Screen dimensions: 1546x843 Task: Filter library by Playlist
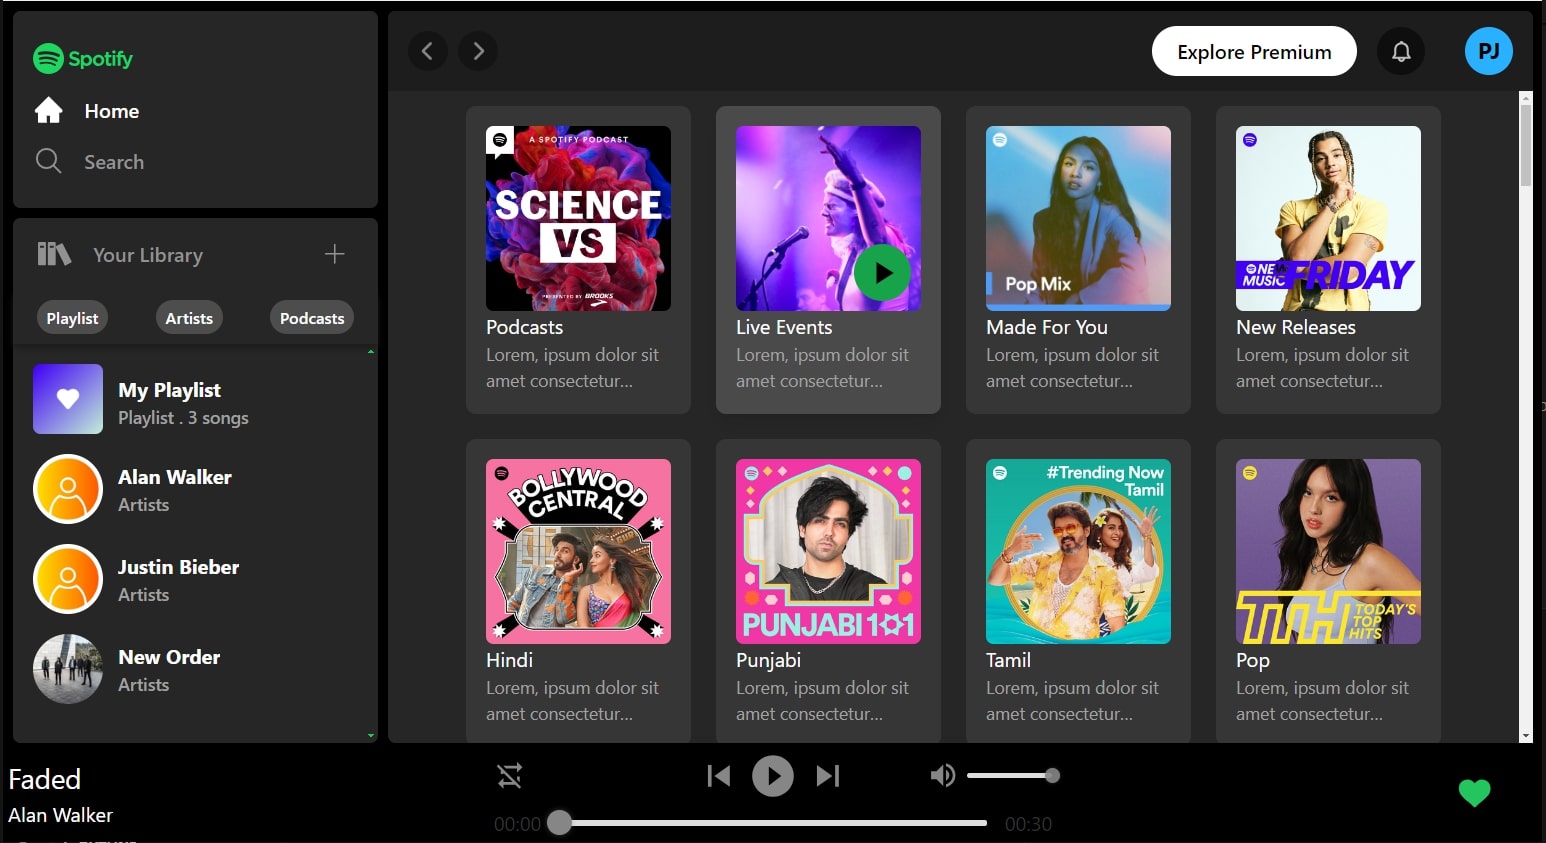coord(72,318)
